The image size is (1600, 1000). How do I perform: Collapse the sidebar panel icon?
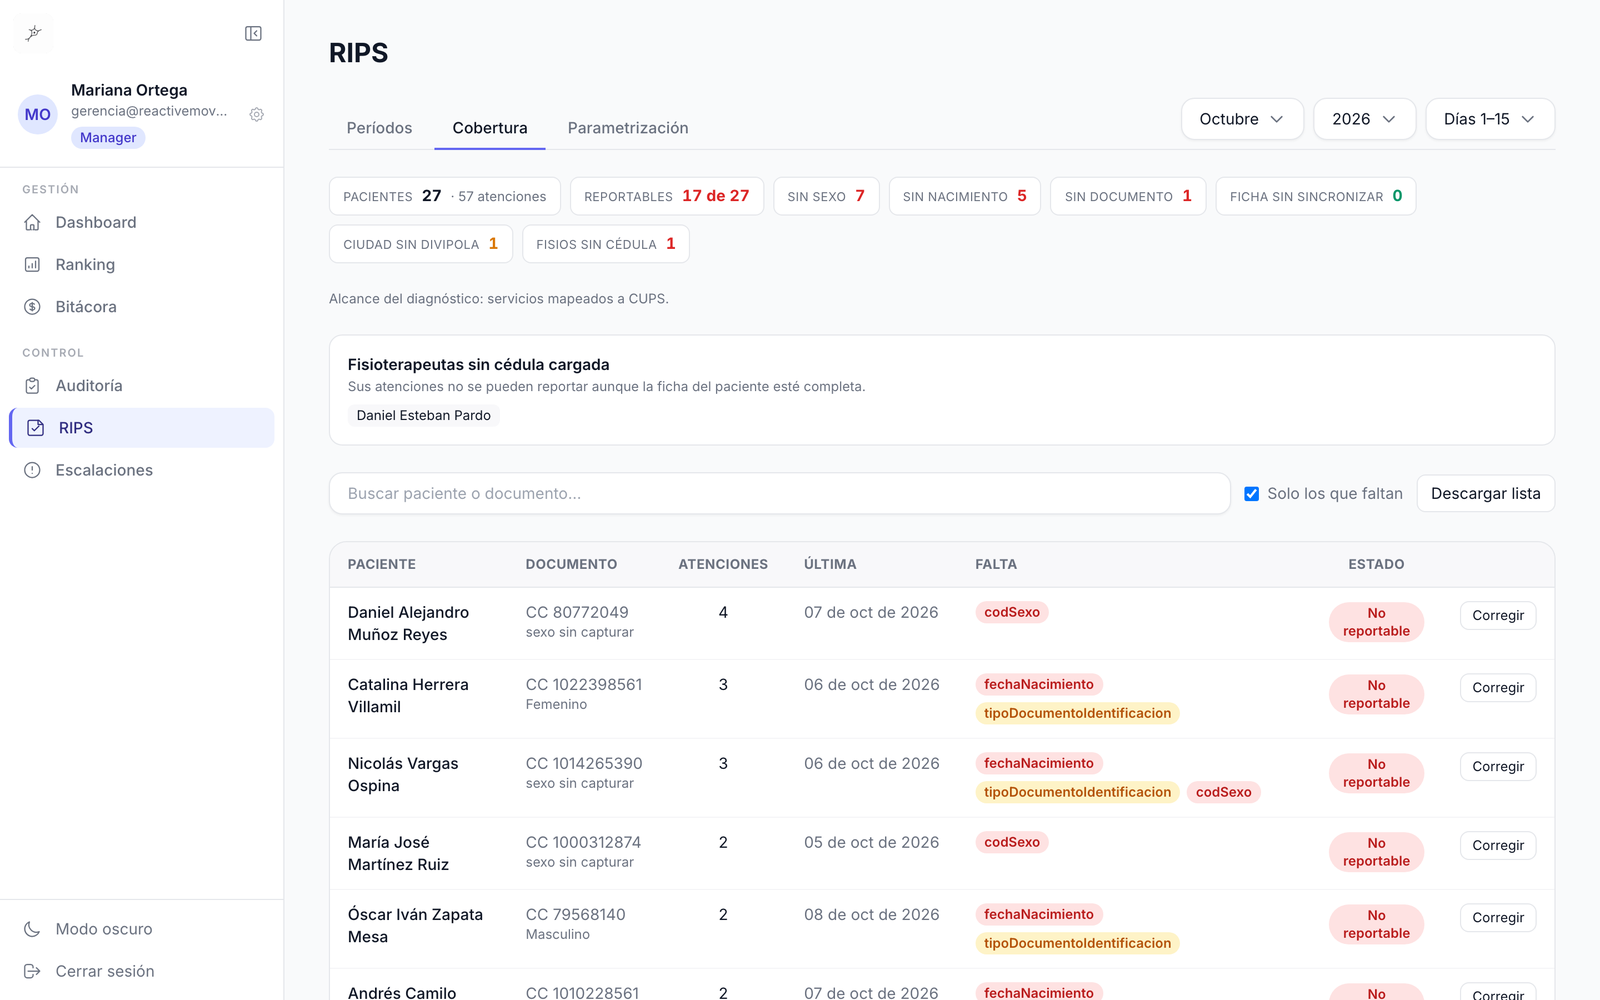pyautogui.click(x=253, y=34)
